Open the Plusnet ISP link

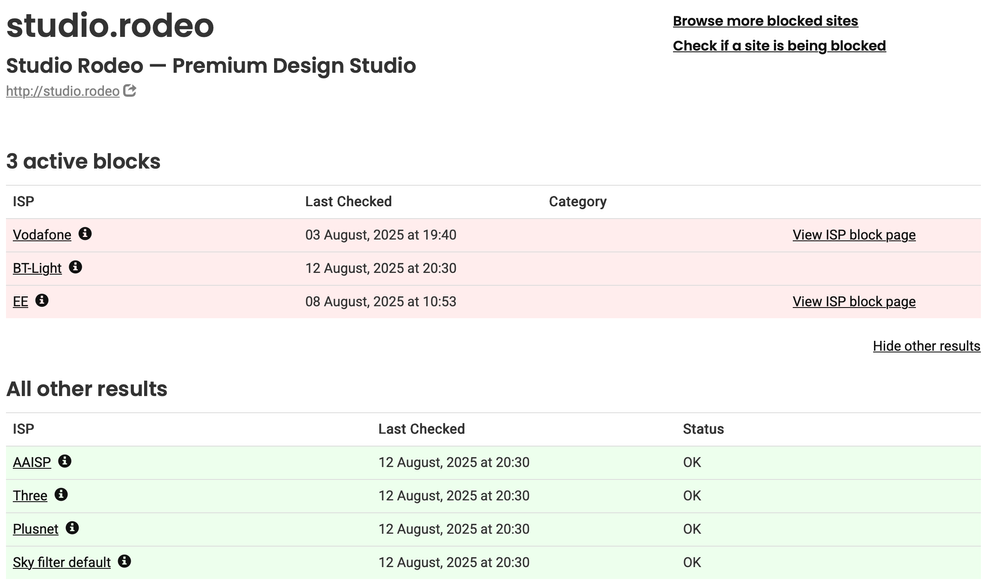coord(35,529)
